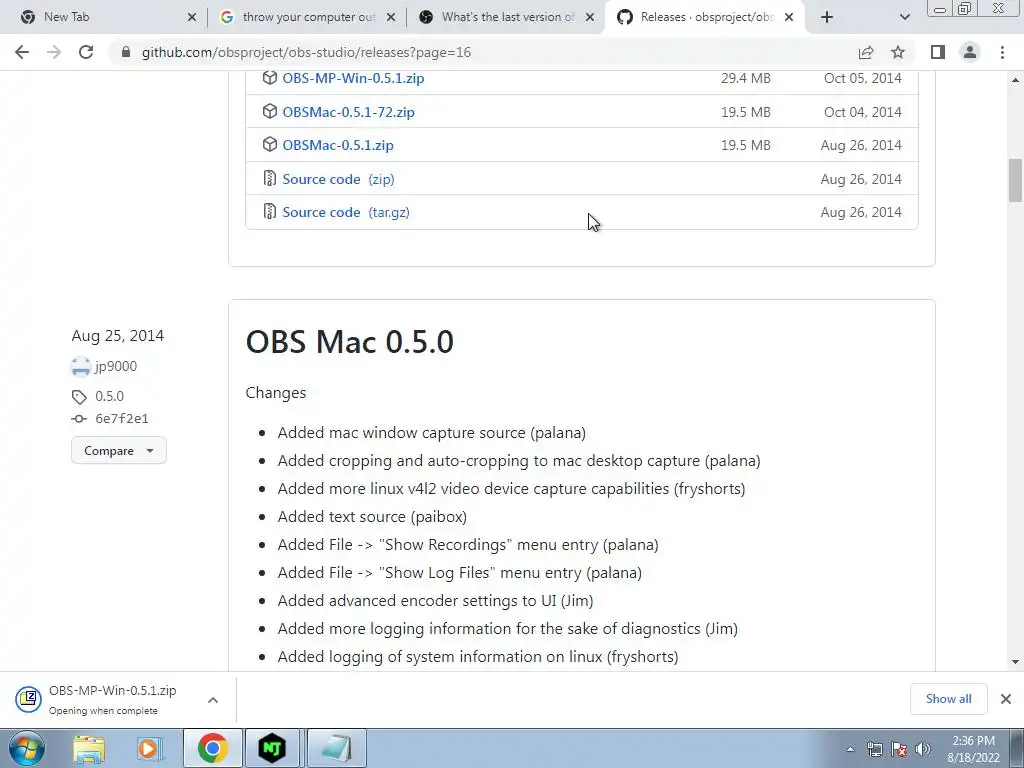Close the Google search tab
The height and width of the screenshot is (768, 1024).
[391, 17]
